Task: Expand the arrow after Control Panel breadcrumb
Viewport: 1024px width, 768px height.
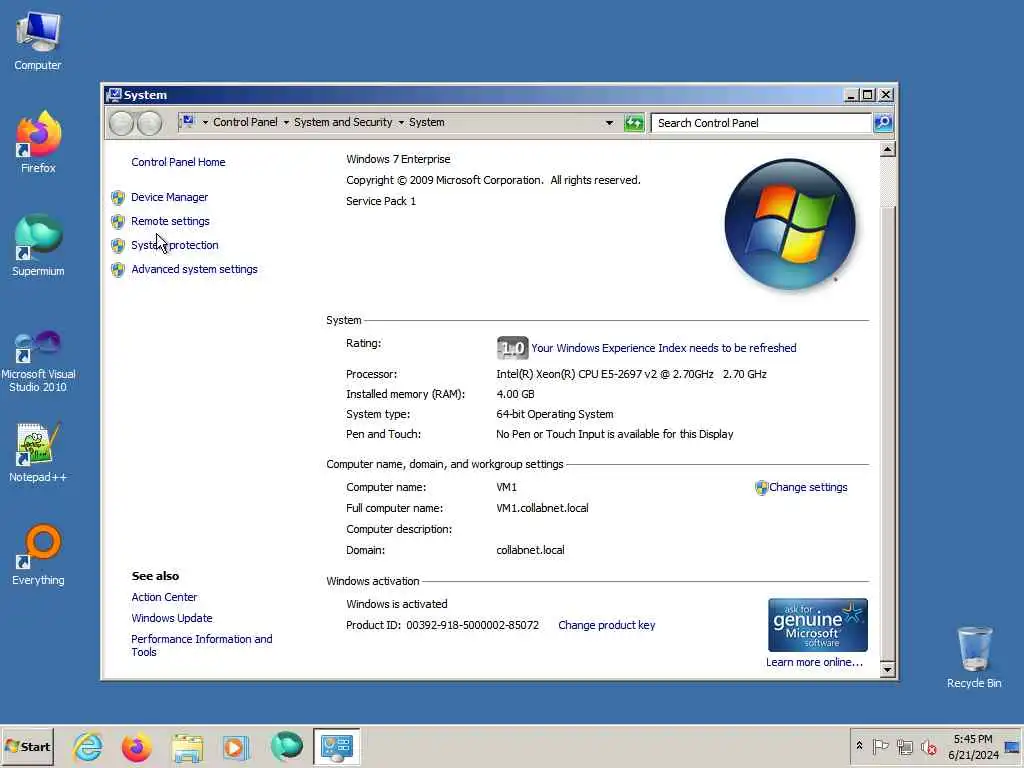Action: (x=286, y=123)
